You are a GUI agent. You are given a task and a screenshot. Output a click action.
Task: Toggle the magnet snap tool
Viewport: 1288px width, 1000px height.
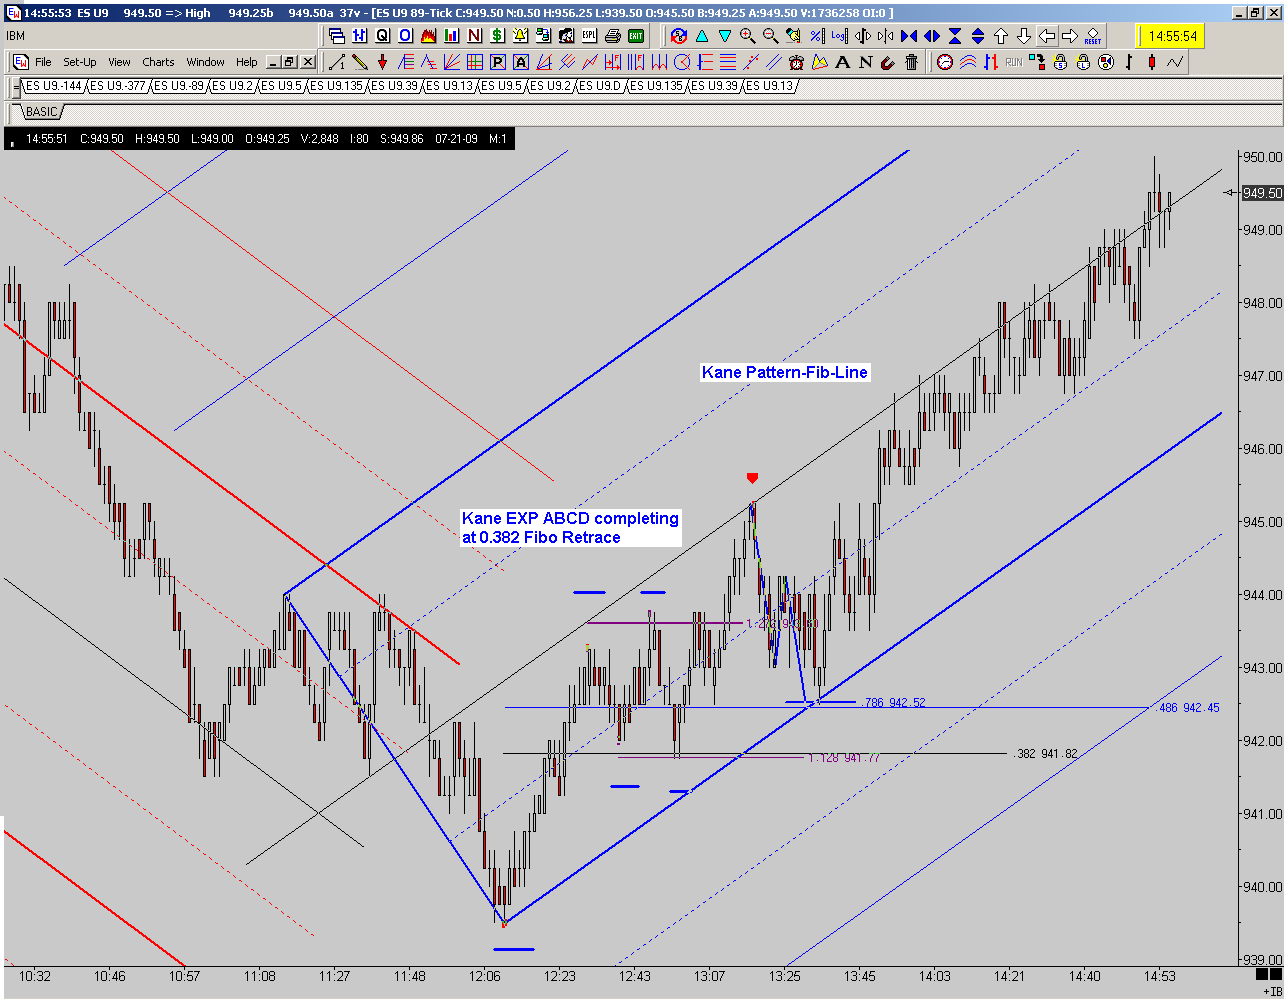[x=888, y=62]
